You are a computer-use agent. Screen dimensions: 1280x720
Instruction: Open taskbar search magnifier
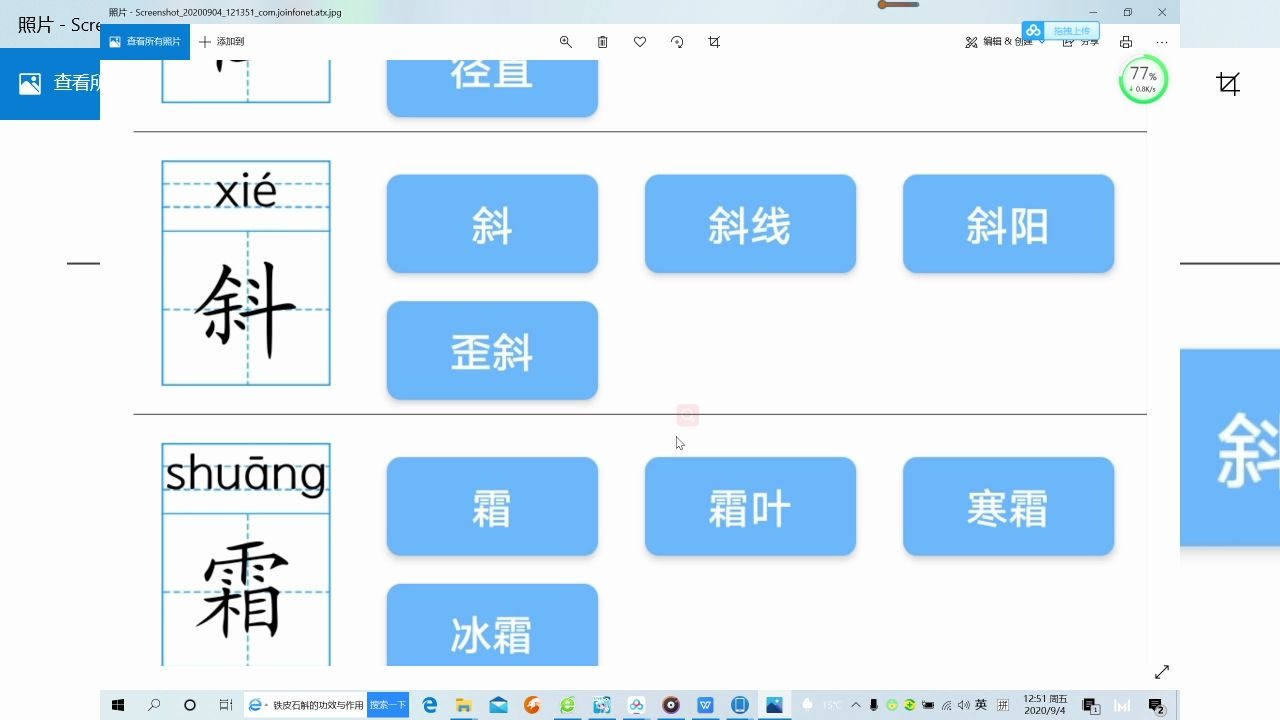154,705
